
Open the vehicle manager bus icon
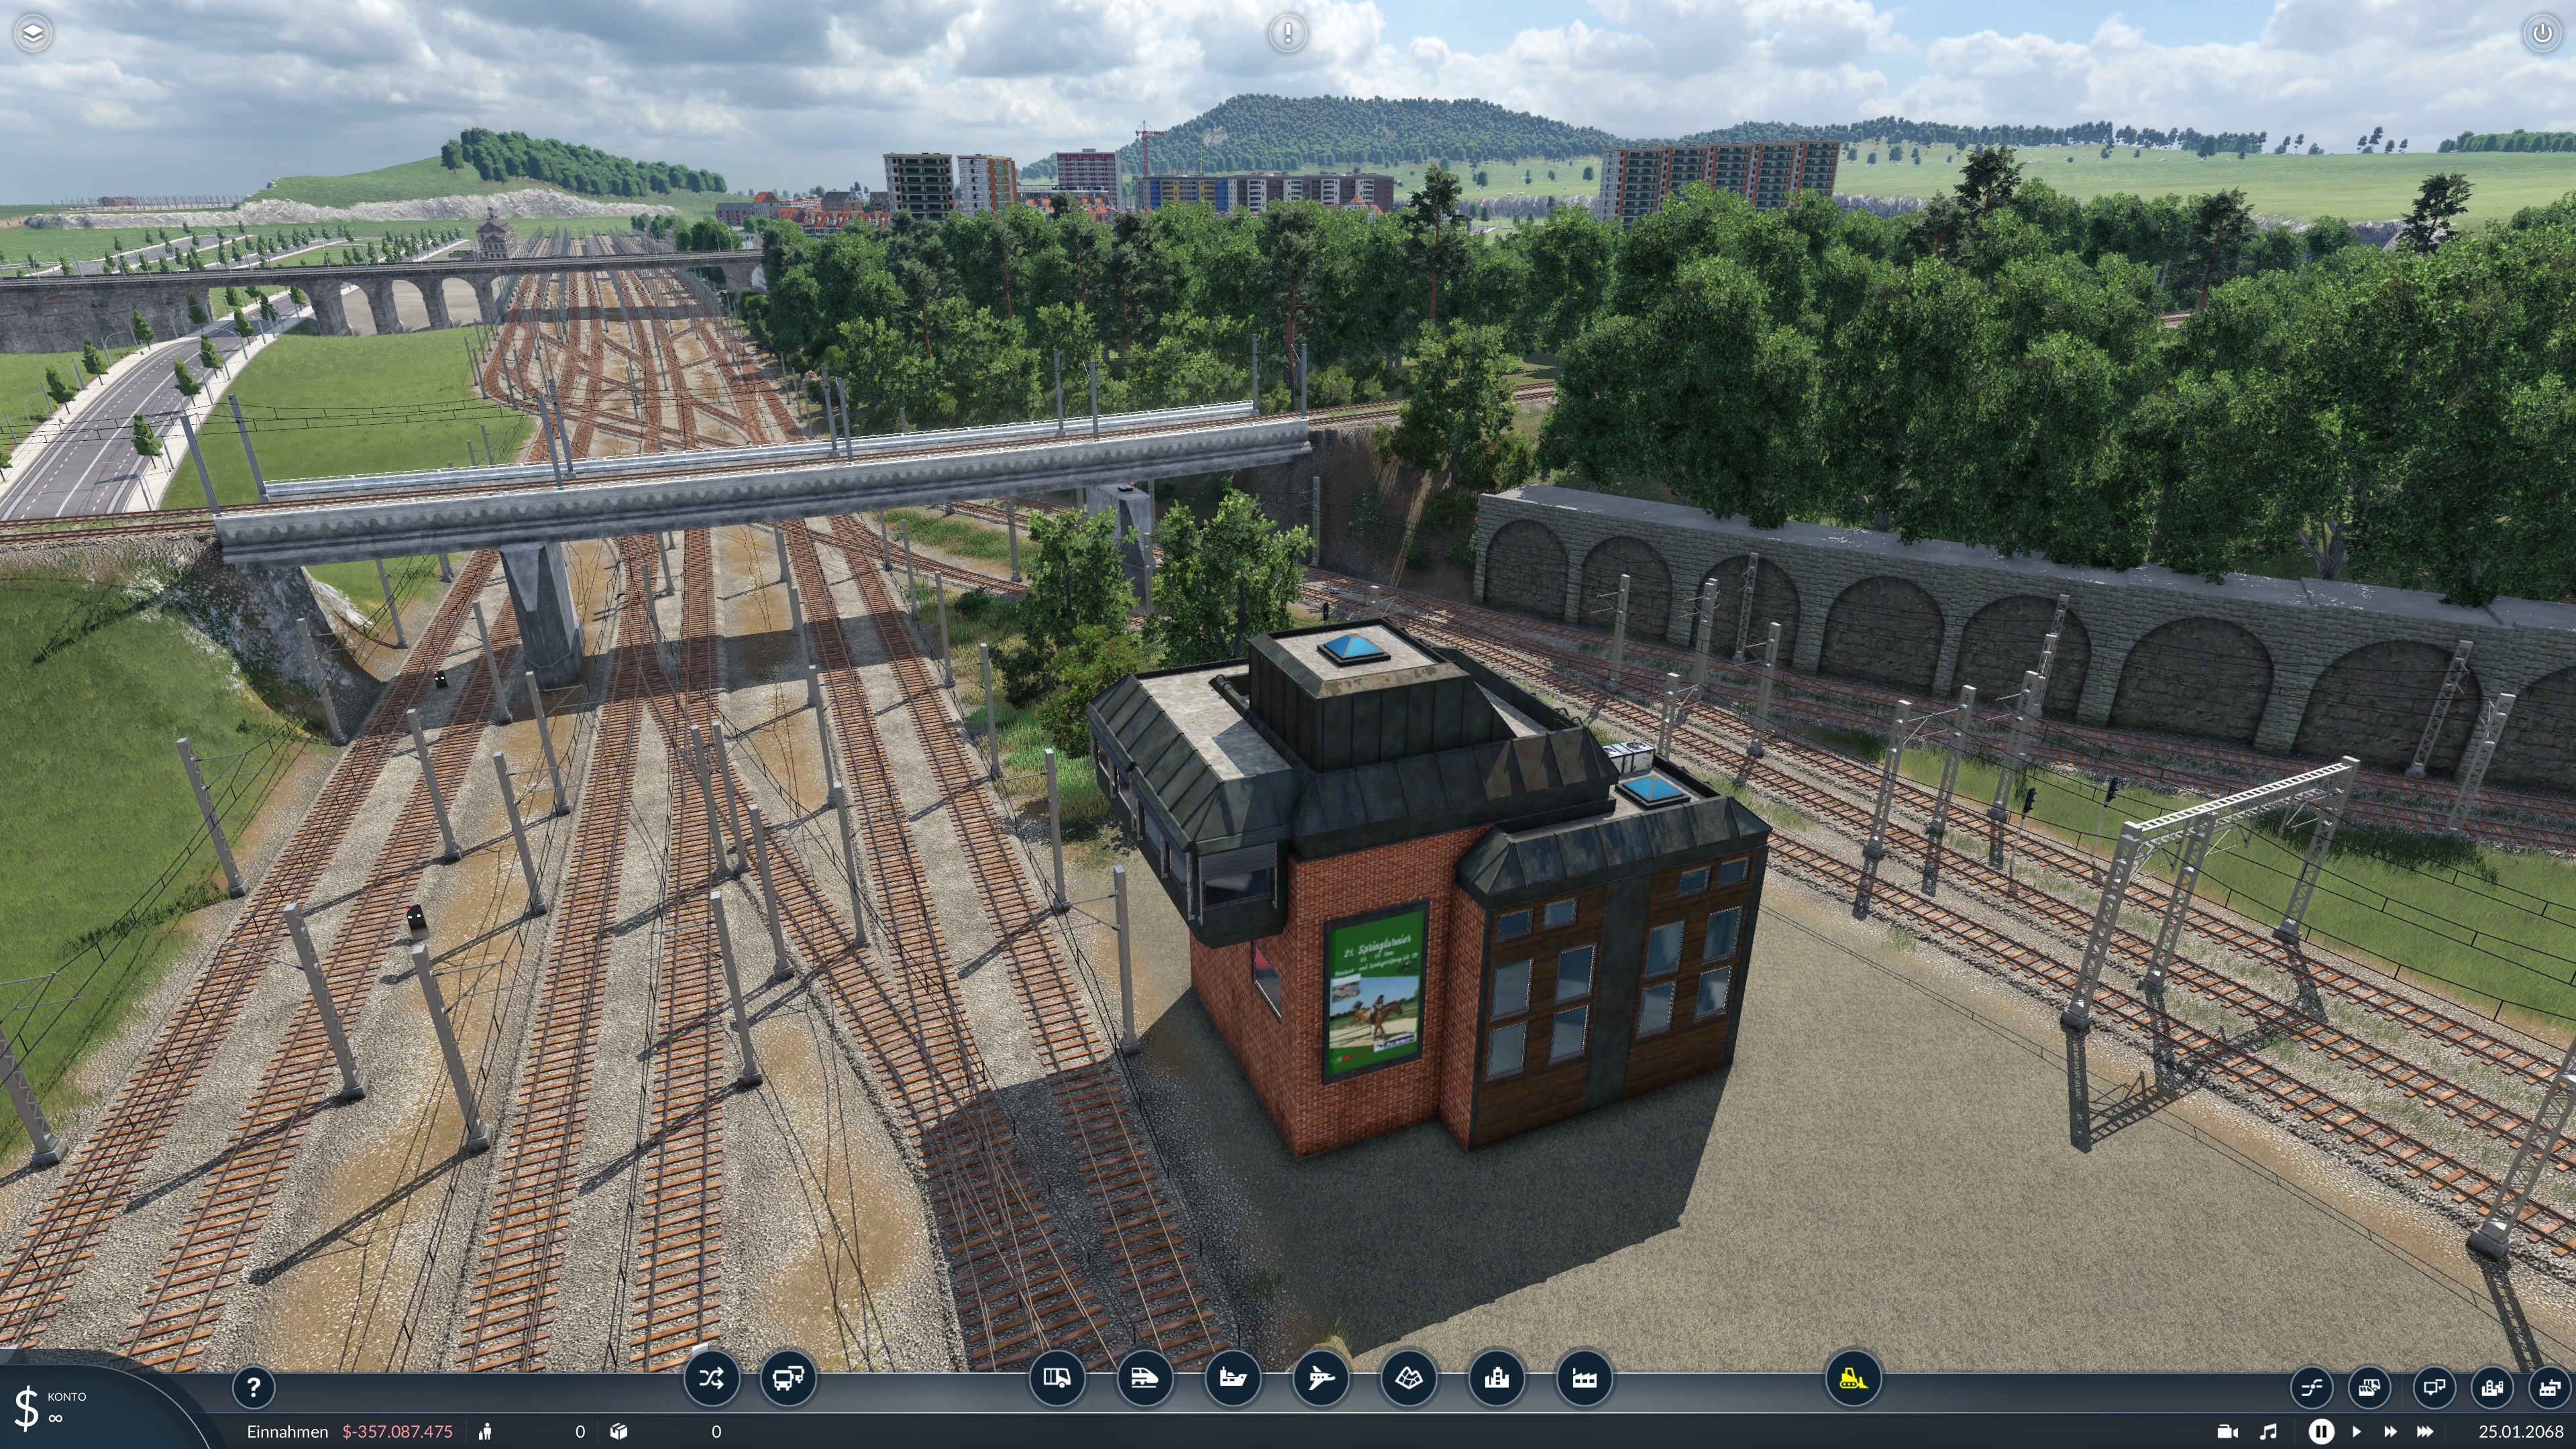[788, 1379]
